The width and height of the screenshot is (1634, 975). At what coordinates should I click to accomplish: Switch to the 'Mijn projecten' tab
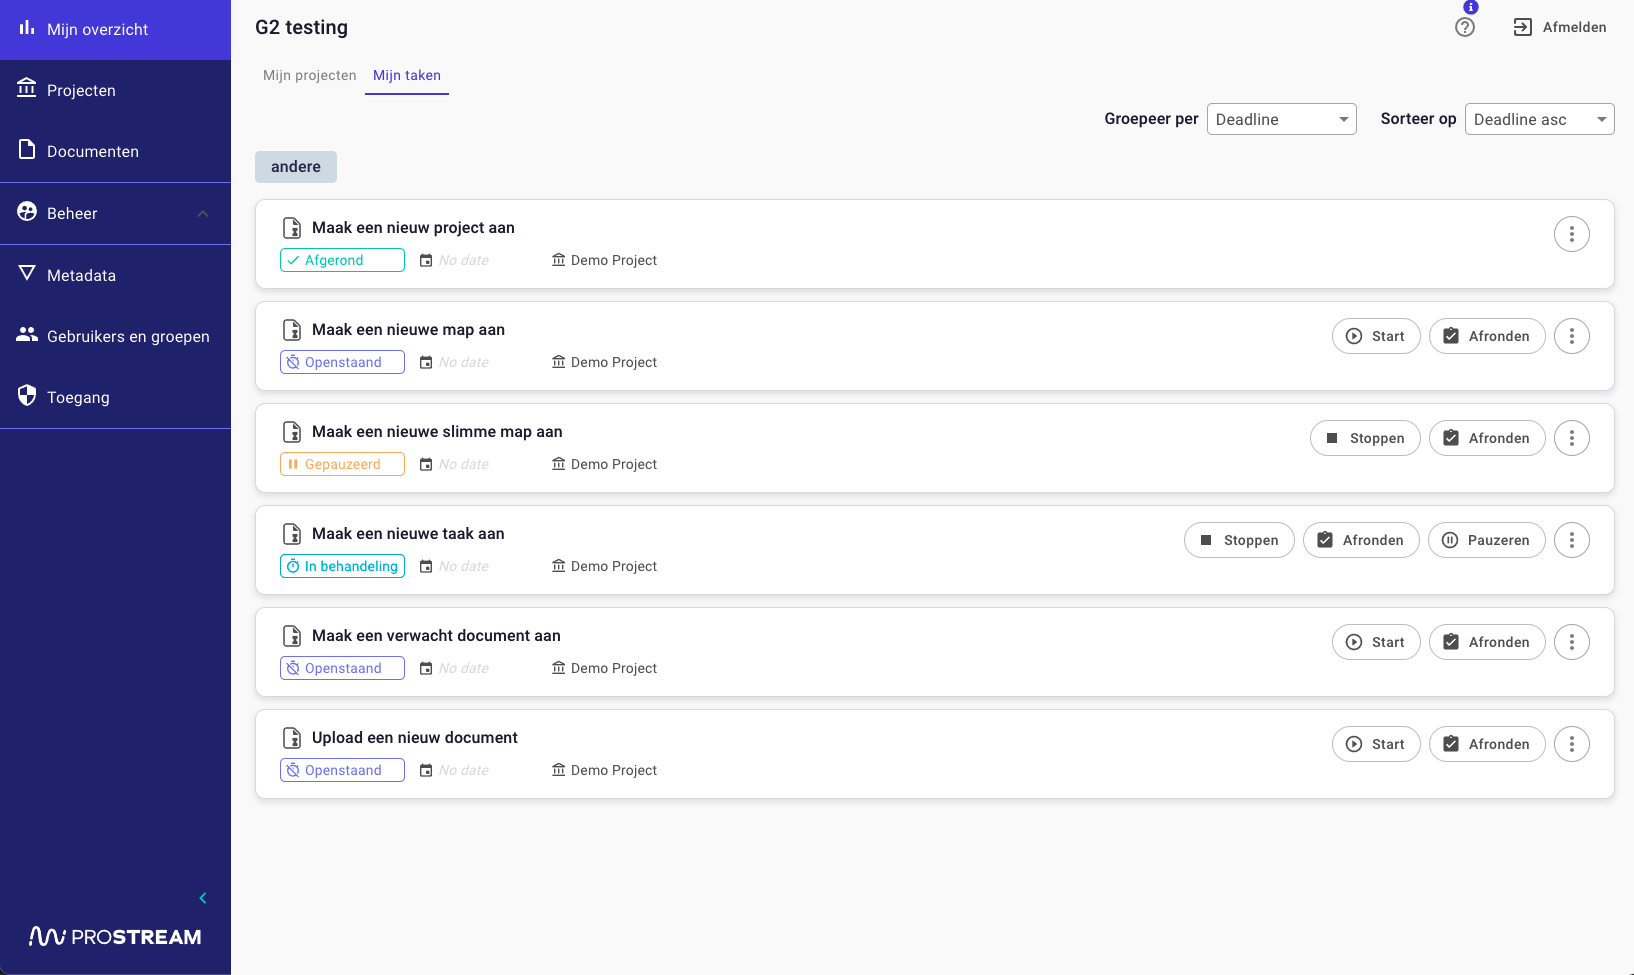pos(309,76)
